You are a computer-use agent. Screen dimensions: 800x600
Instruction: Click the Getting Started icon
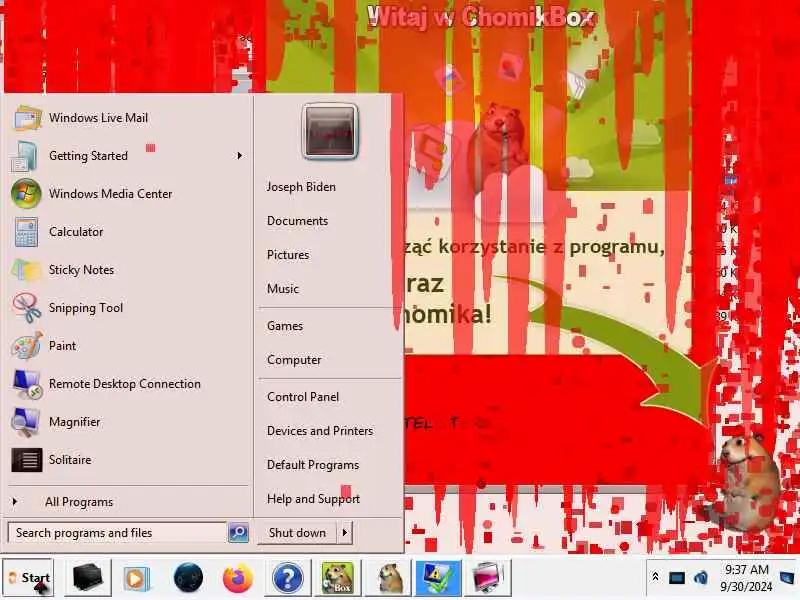(x=24, y=156)
